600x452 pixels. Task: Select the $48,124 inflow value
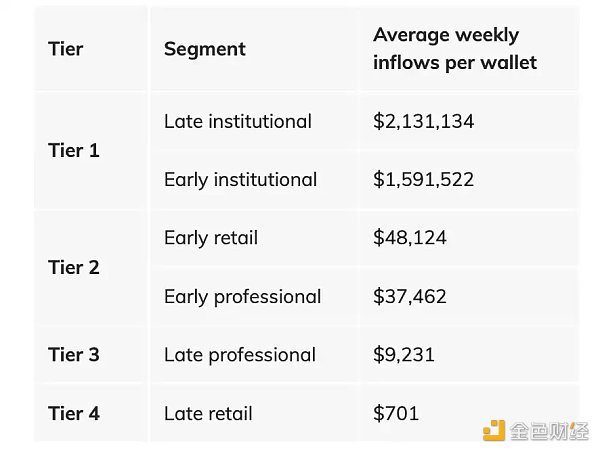pyautogui.click(x=410, y=238)
